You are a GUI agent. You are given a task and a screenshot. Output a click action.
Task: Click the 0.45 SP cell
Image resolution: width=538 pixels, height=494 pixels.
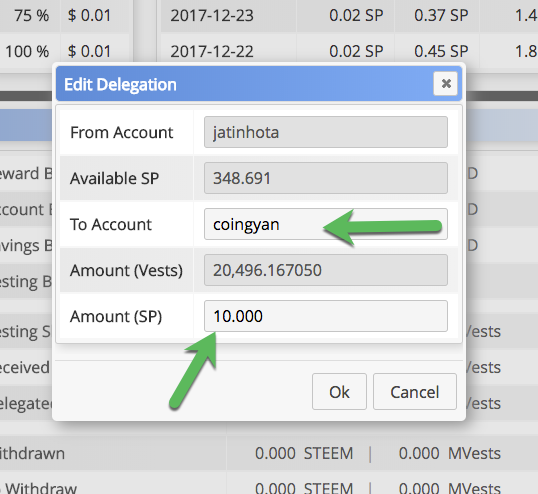click(x=441, y=51)
